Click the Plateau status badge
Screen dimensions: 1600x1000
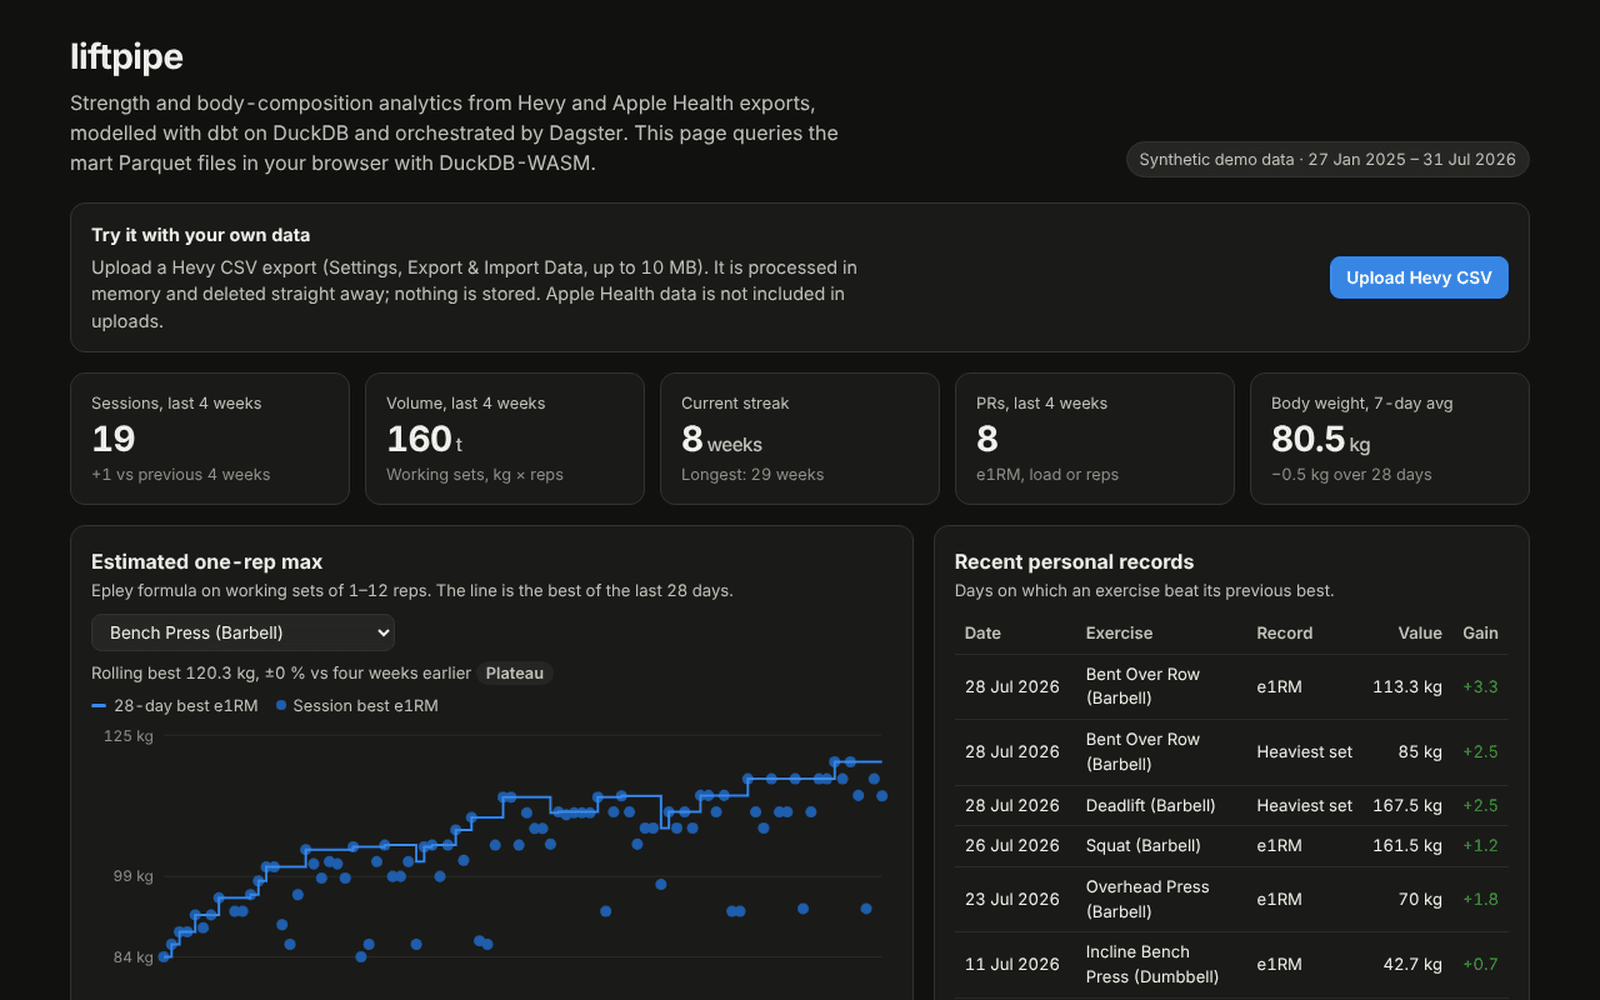pos(514,673)
